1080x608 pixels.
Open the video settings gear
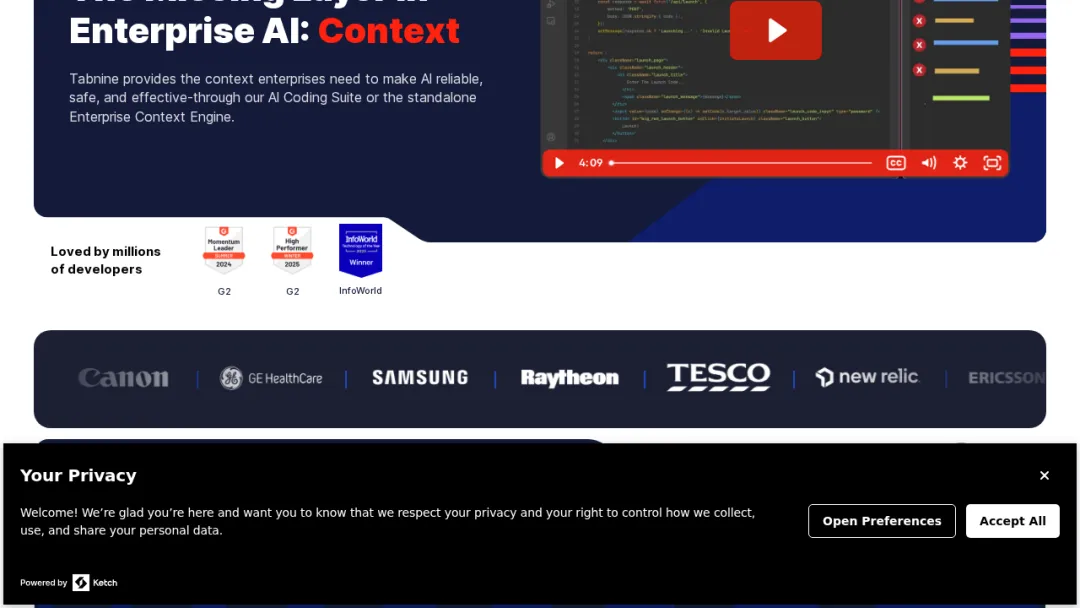(x=960, y=163)
